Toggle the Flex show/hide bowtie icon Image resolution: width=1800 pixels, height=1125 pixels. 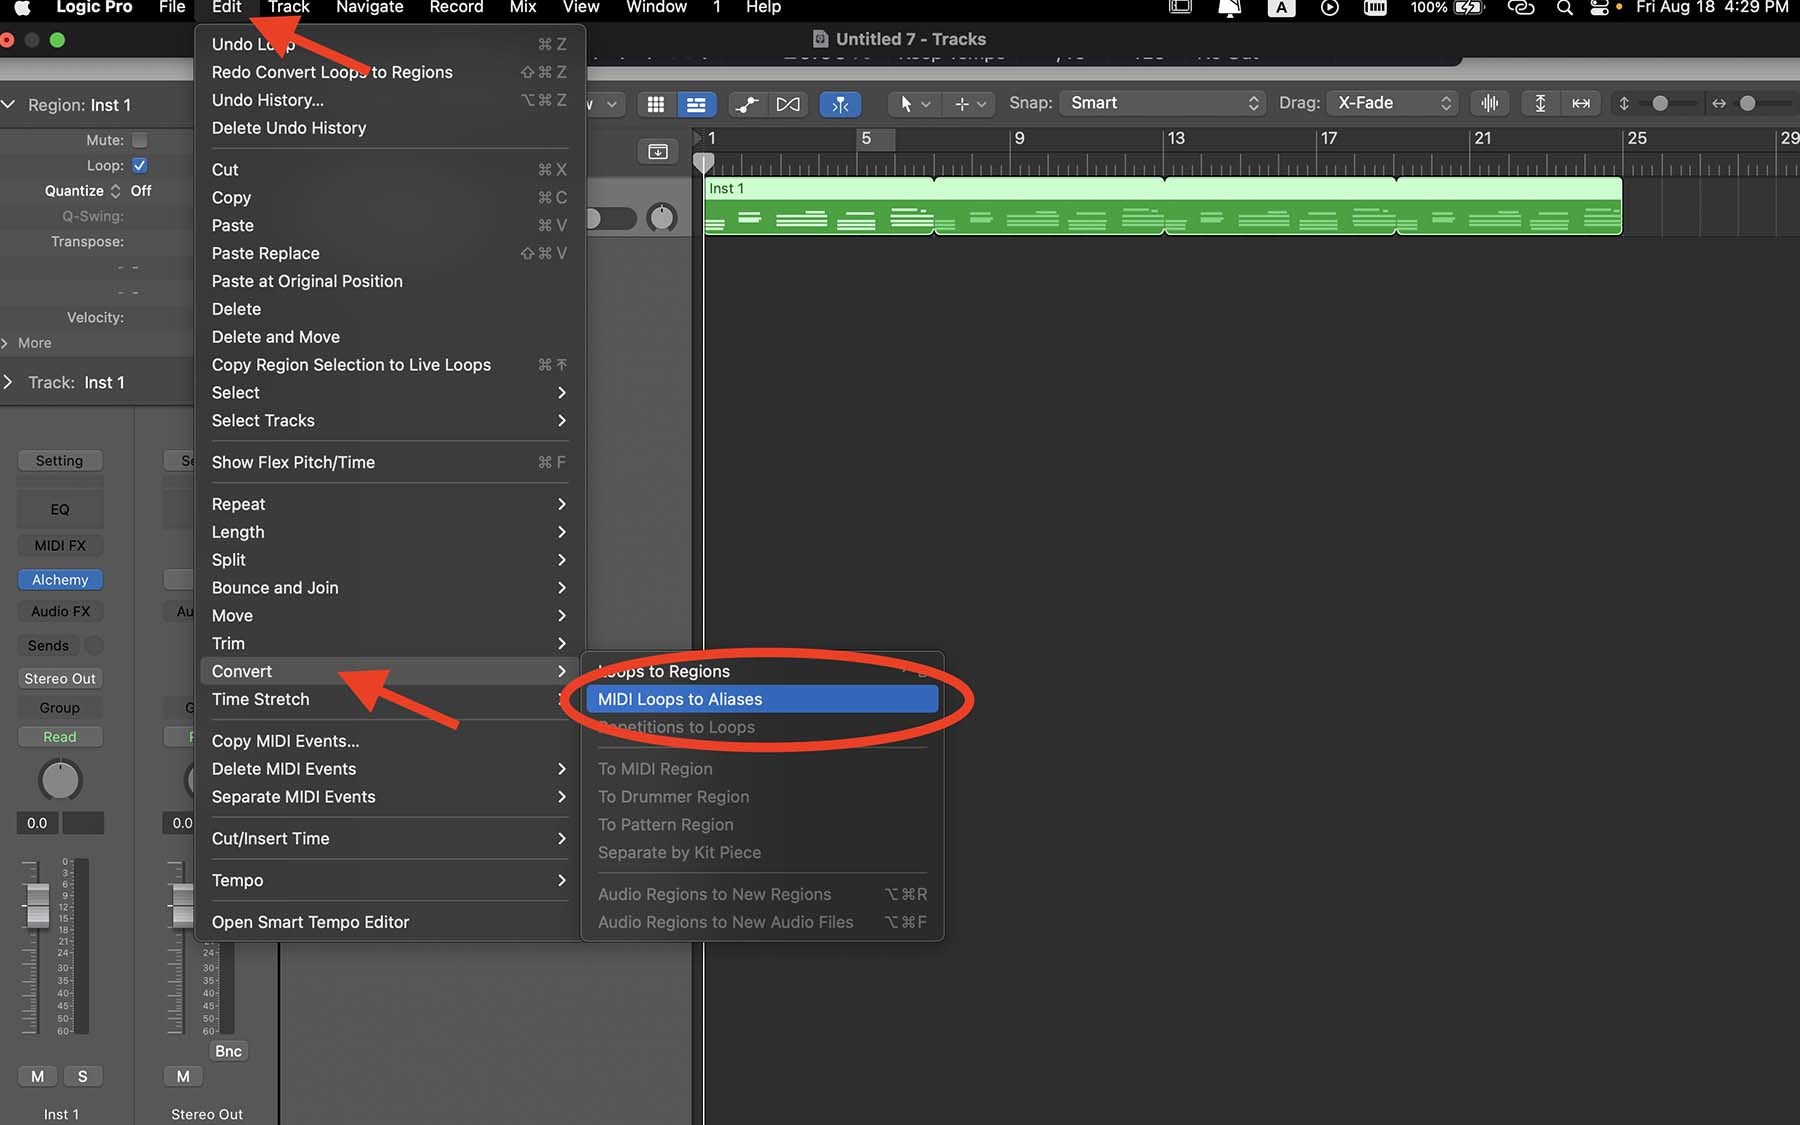point(788,103)
